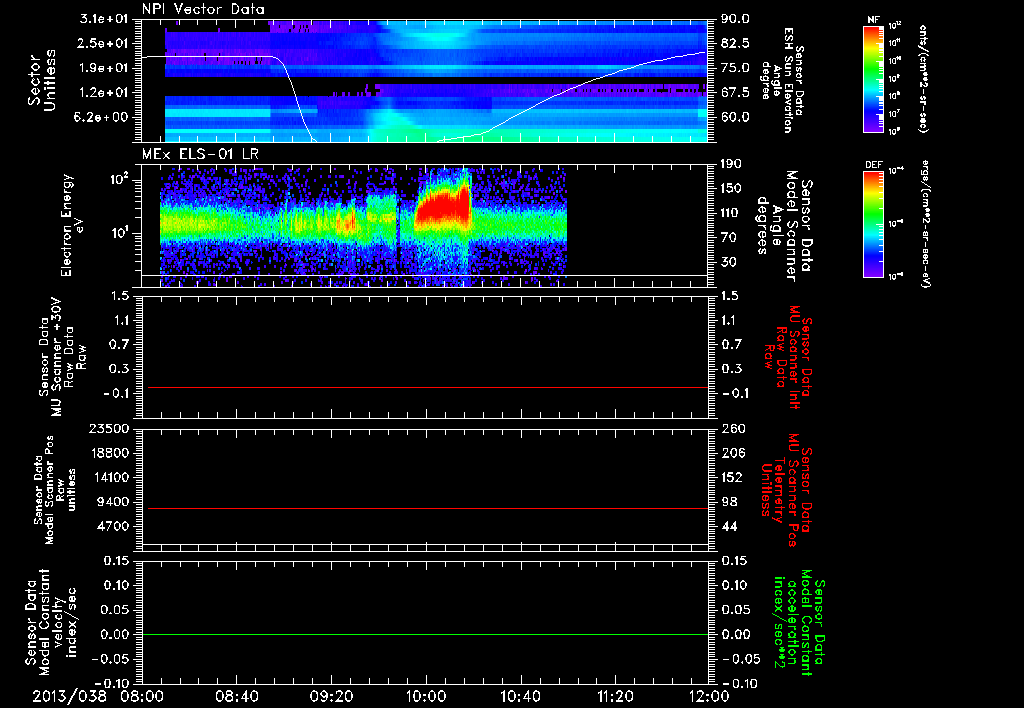The height and width of the screenshot is (708, 1024).
Task: Click the 150 scanner angle tick
Action: pos(731,189)
